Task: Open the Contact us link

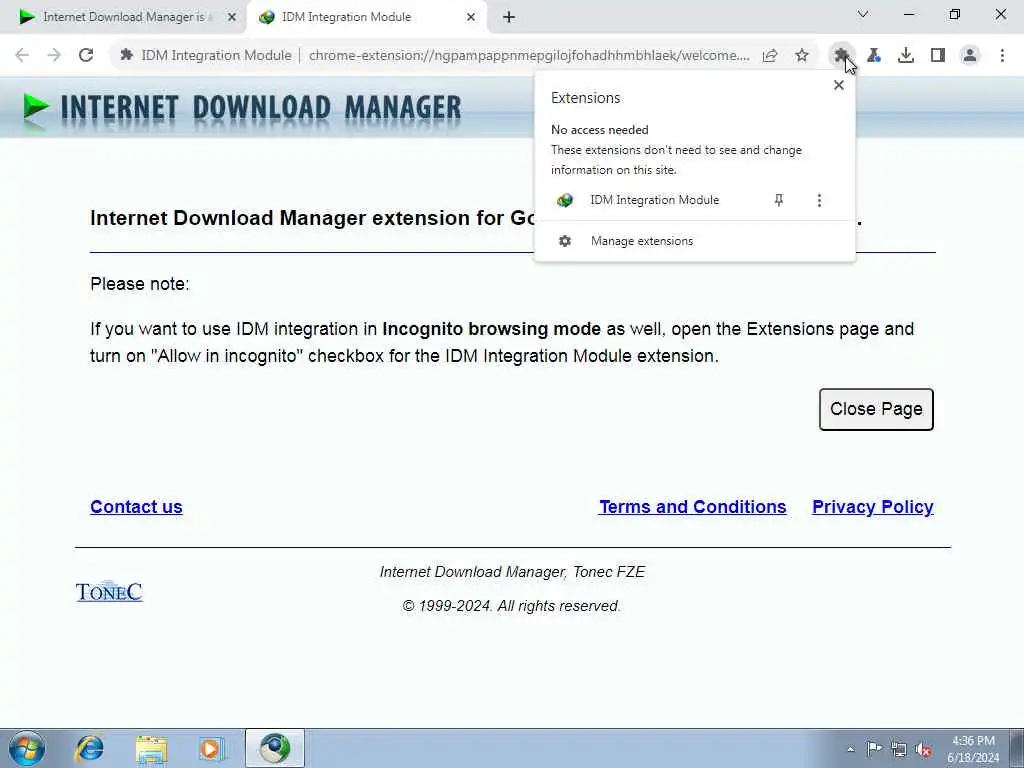Action: coord(136,507)
